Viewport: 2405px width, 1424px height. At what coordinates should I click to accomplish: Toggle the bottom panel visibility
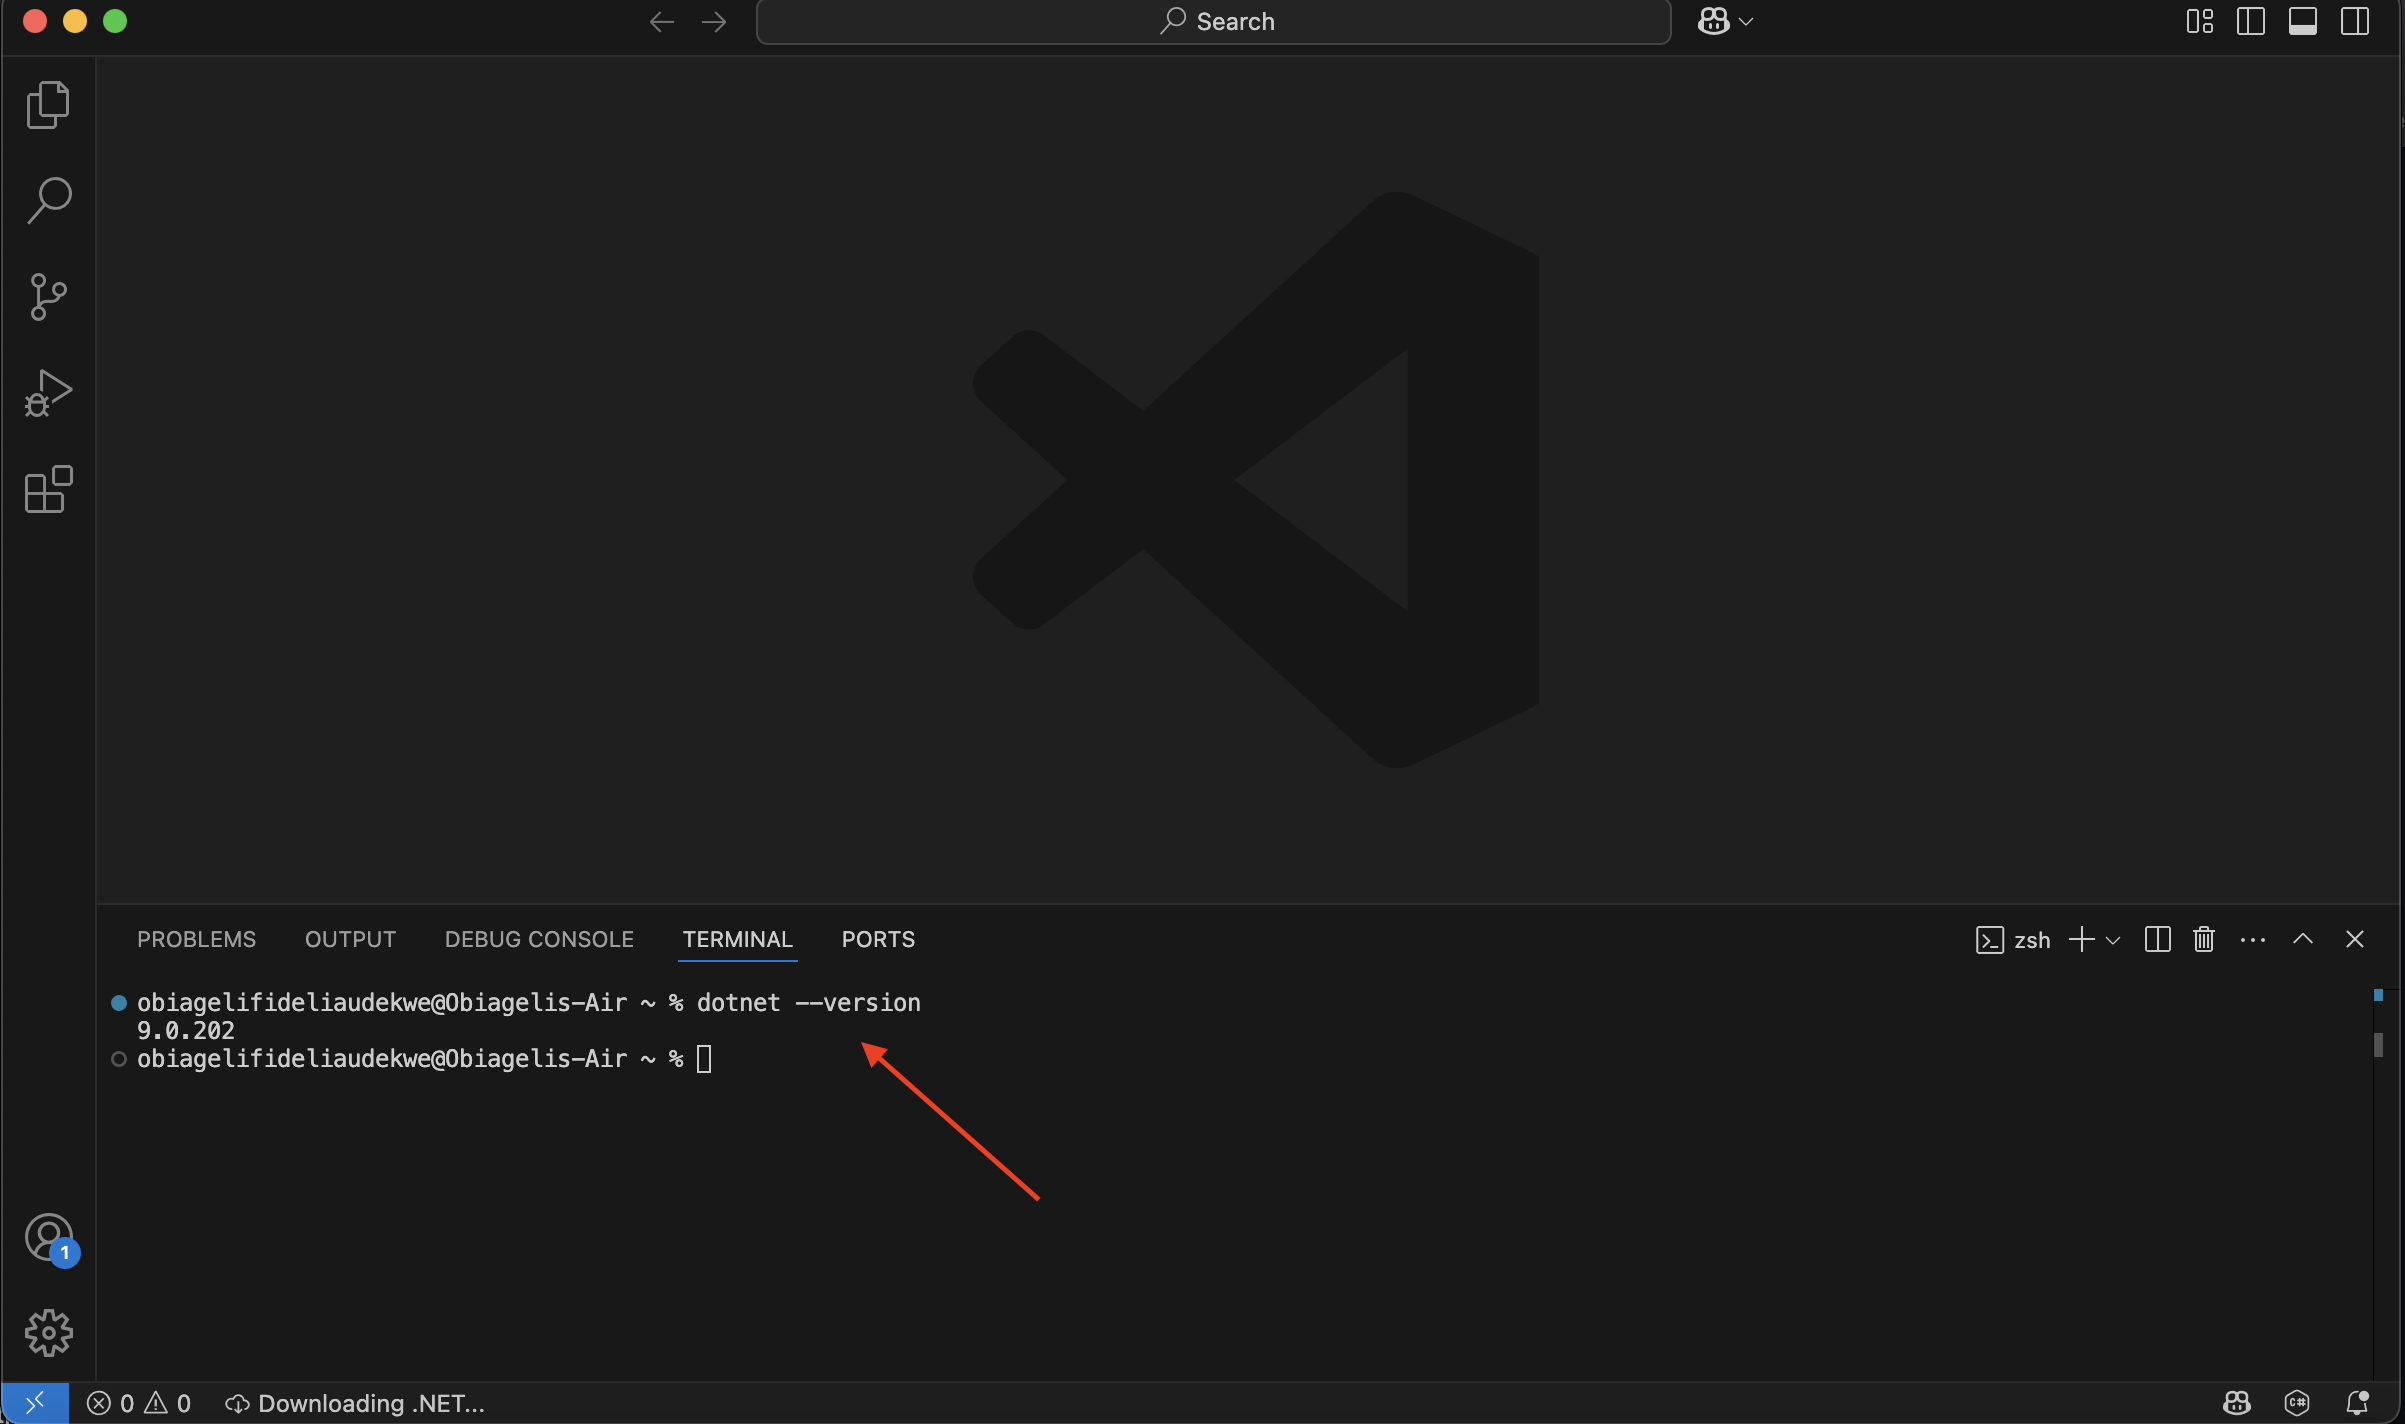click(2303, 21)
